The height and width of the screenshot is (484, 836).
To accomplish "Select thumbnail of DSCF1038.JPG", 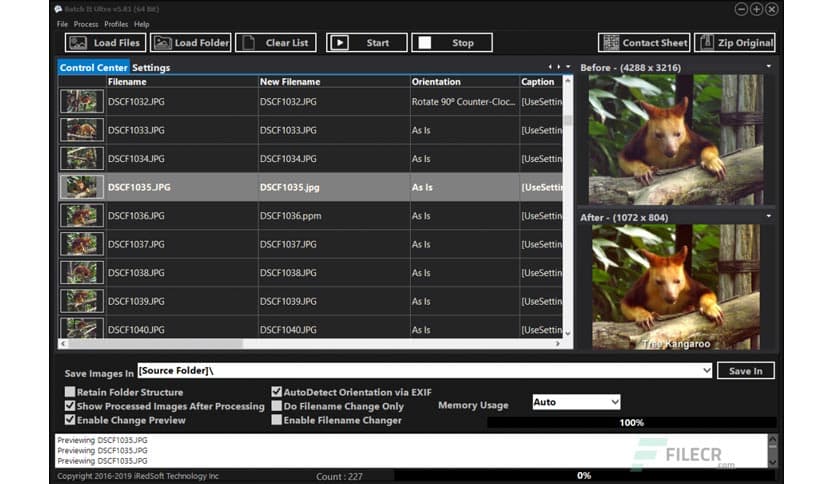I will 82,272.
